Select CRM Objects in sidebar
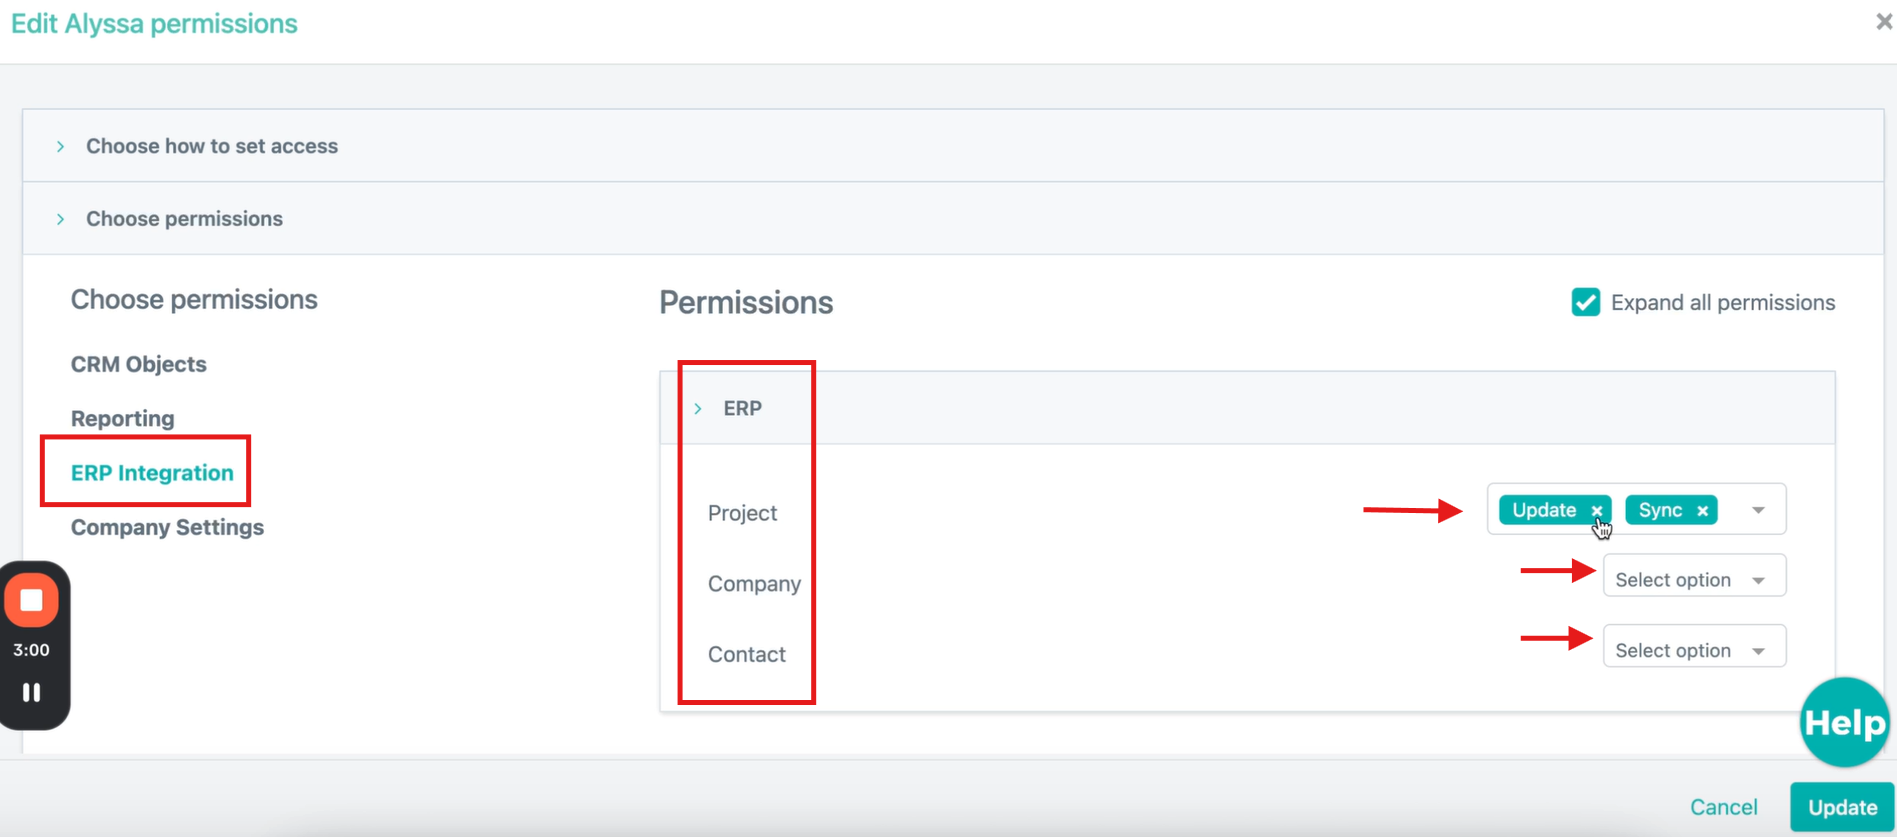The image size is (1897, 837). [x=138, y=364]
